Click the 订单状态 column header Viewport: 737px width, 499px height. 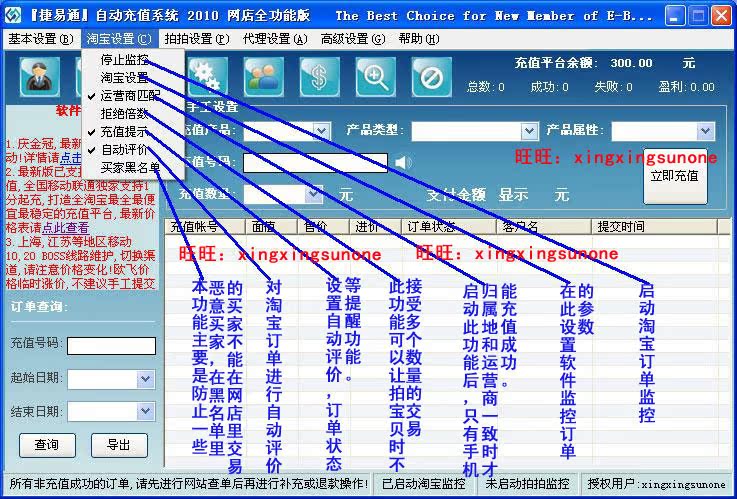[449, 227]
